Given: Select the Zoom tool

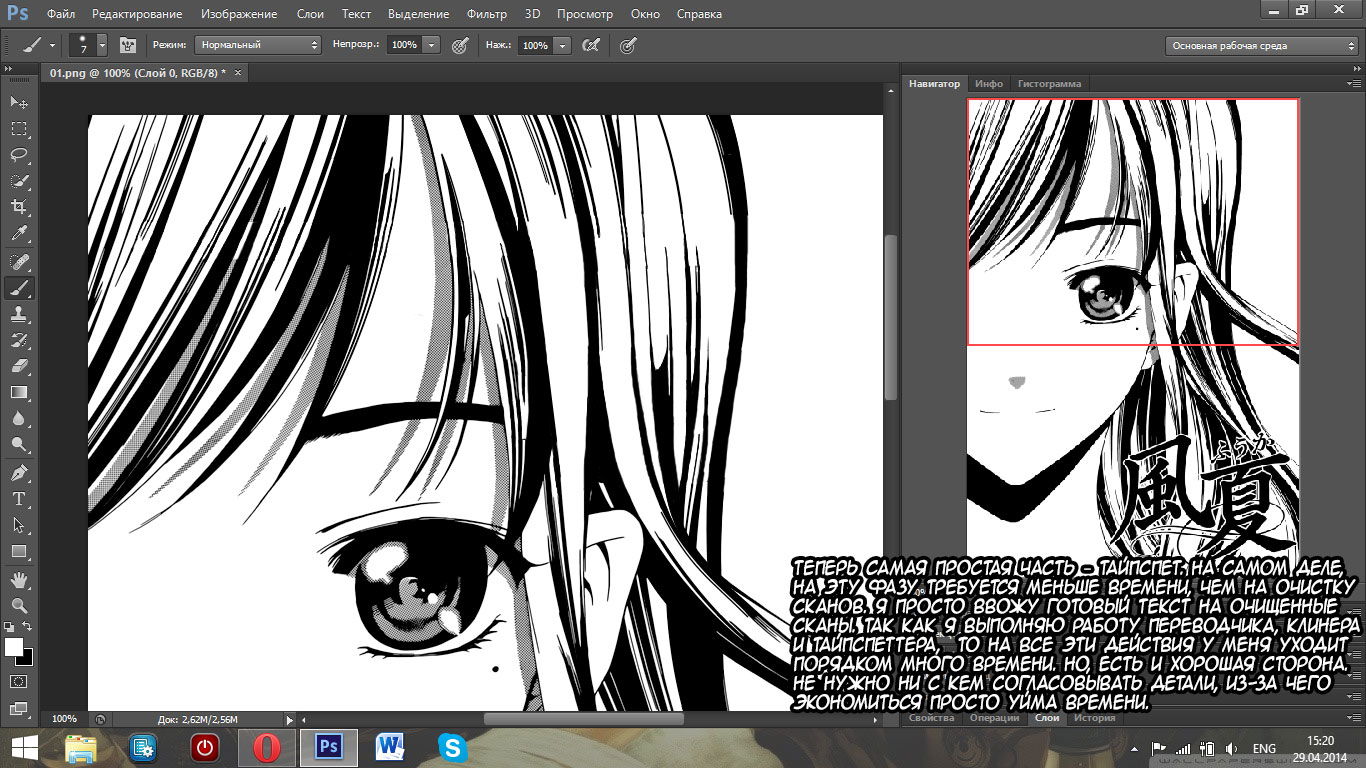Looking at the screenshot, I should tap(19, 605).
